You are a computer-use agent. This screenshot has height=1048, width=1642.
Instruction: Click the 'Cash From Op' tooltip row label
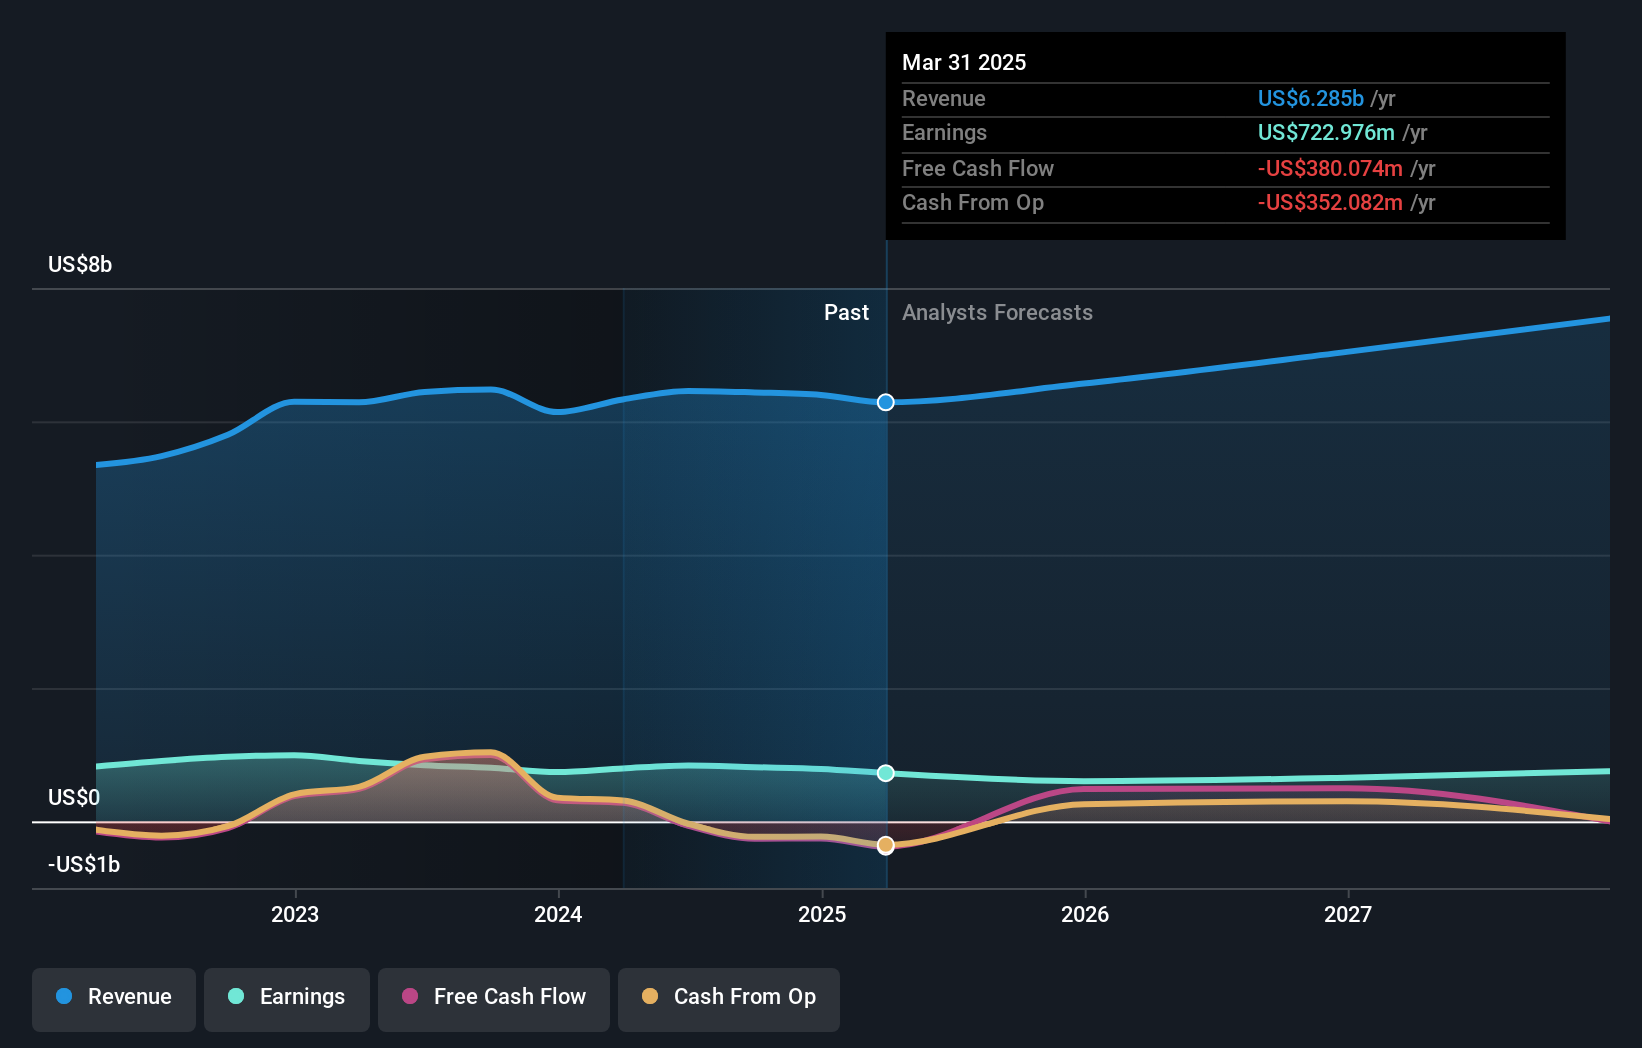point(973,202)
